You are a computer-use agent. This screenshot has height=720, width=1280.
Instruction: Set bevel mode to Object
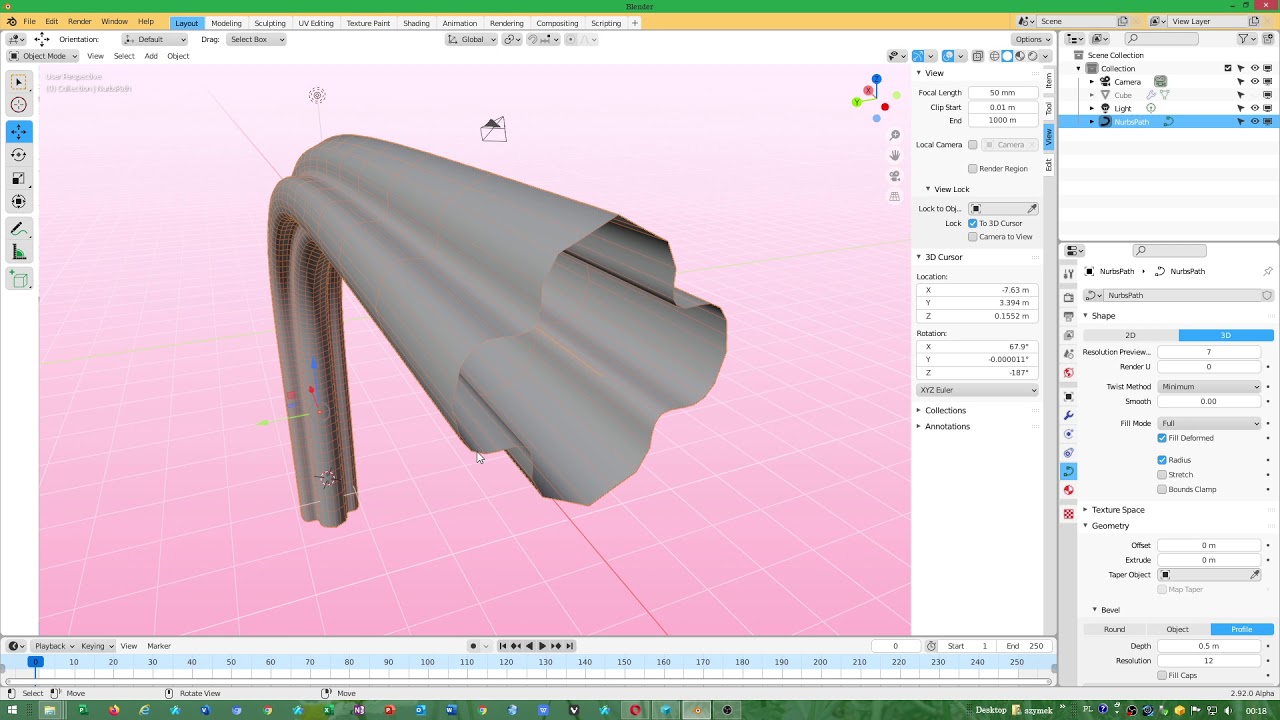coord(1178,630)
